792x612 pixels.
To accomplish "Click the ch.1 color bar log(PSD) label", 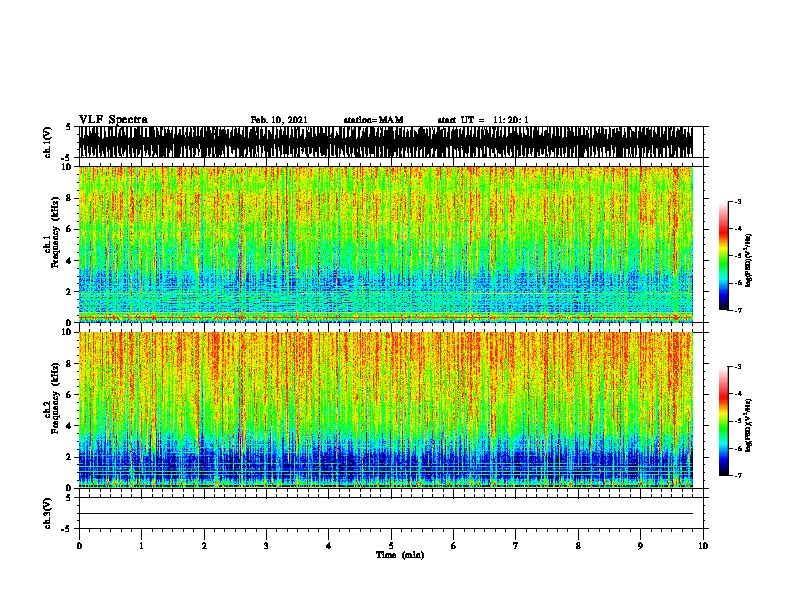I will (x=748, y=260).
